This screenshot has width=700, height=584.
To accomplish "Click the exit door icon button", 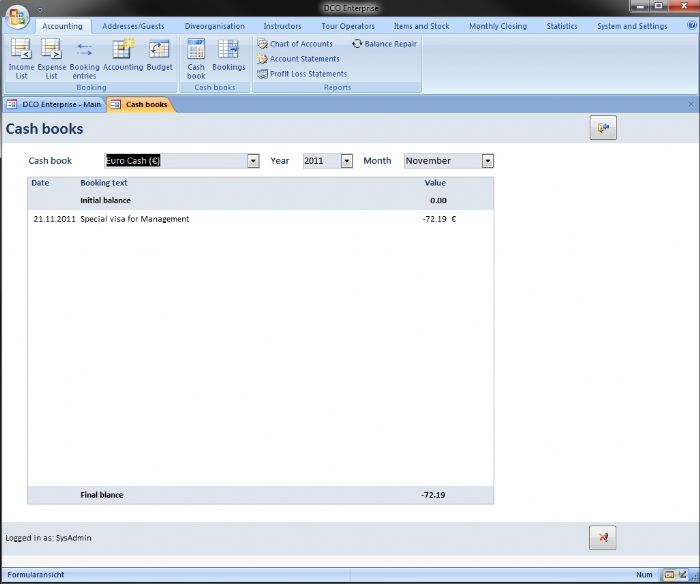I will (x=602, y=127).
